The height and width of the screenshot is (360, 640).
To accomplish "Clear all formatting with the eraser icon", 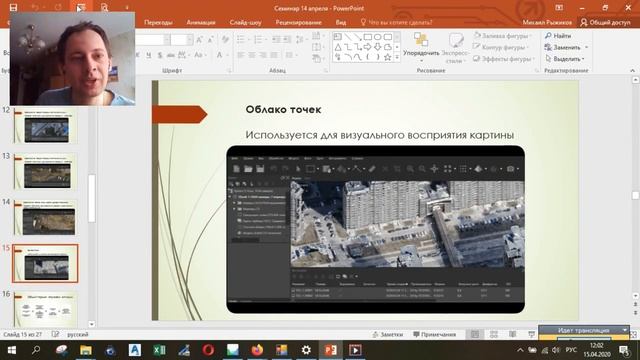I will click(x=225, y=40).
